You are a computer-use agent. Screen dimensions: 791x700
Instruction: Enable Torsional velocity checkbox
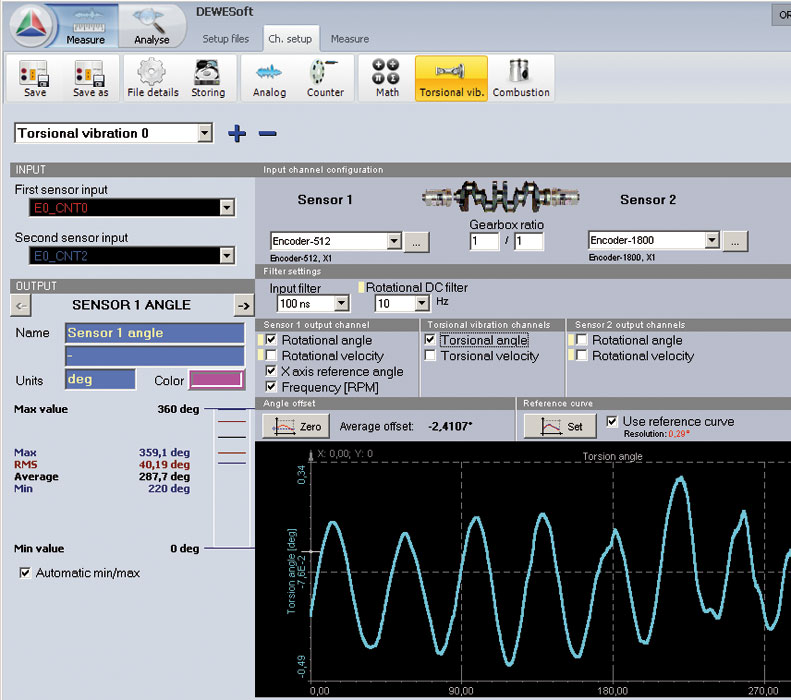pyautogui.click(x=430, y=356)
